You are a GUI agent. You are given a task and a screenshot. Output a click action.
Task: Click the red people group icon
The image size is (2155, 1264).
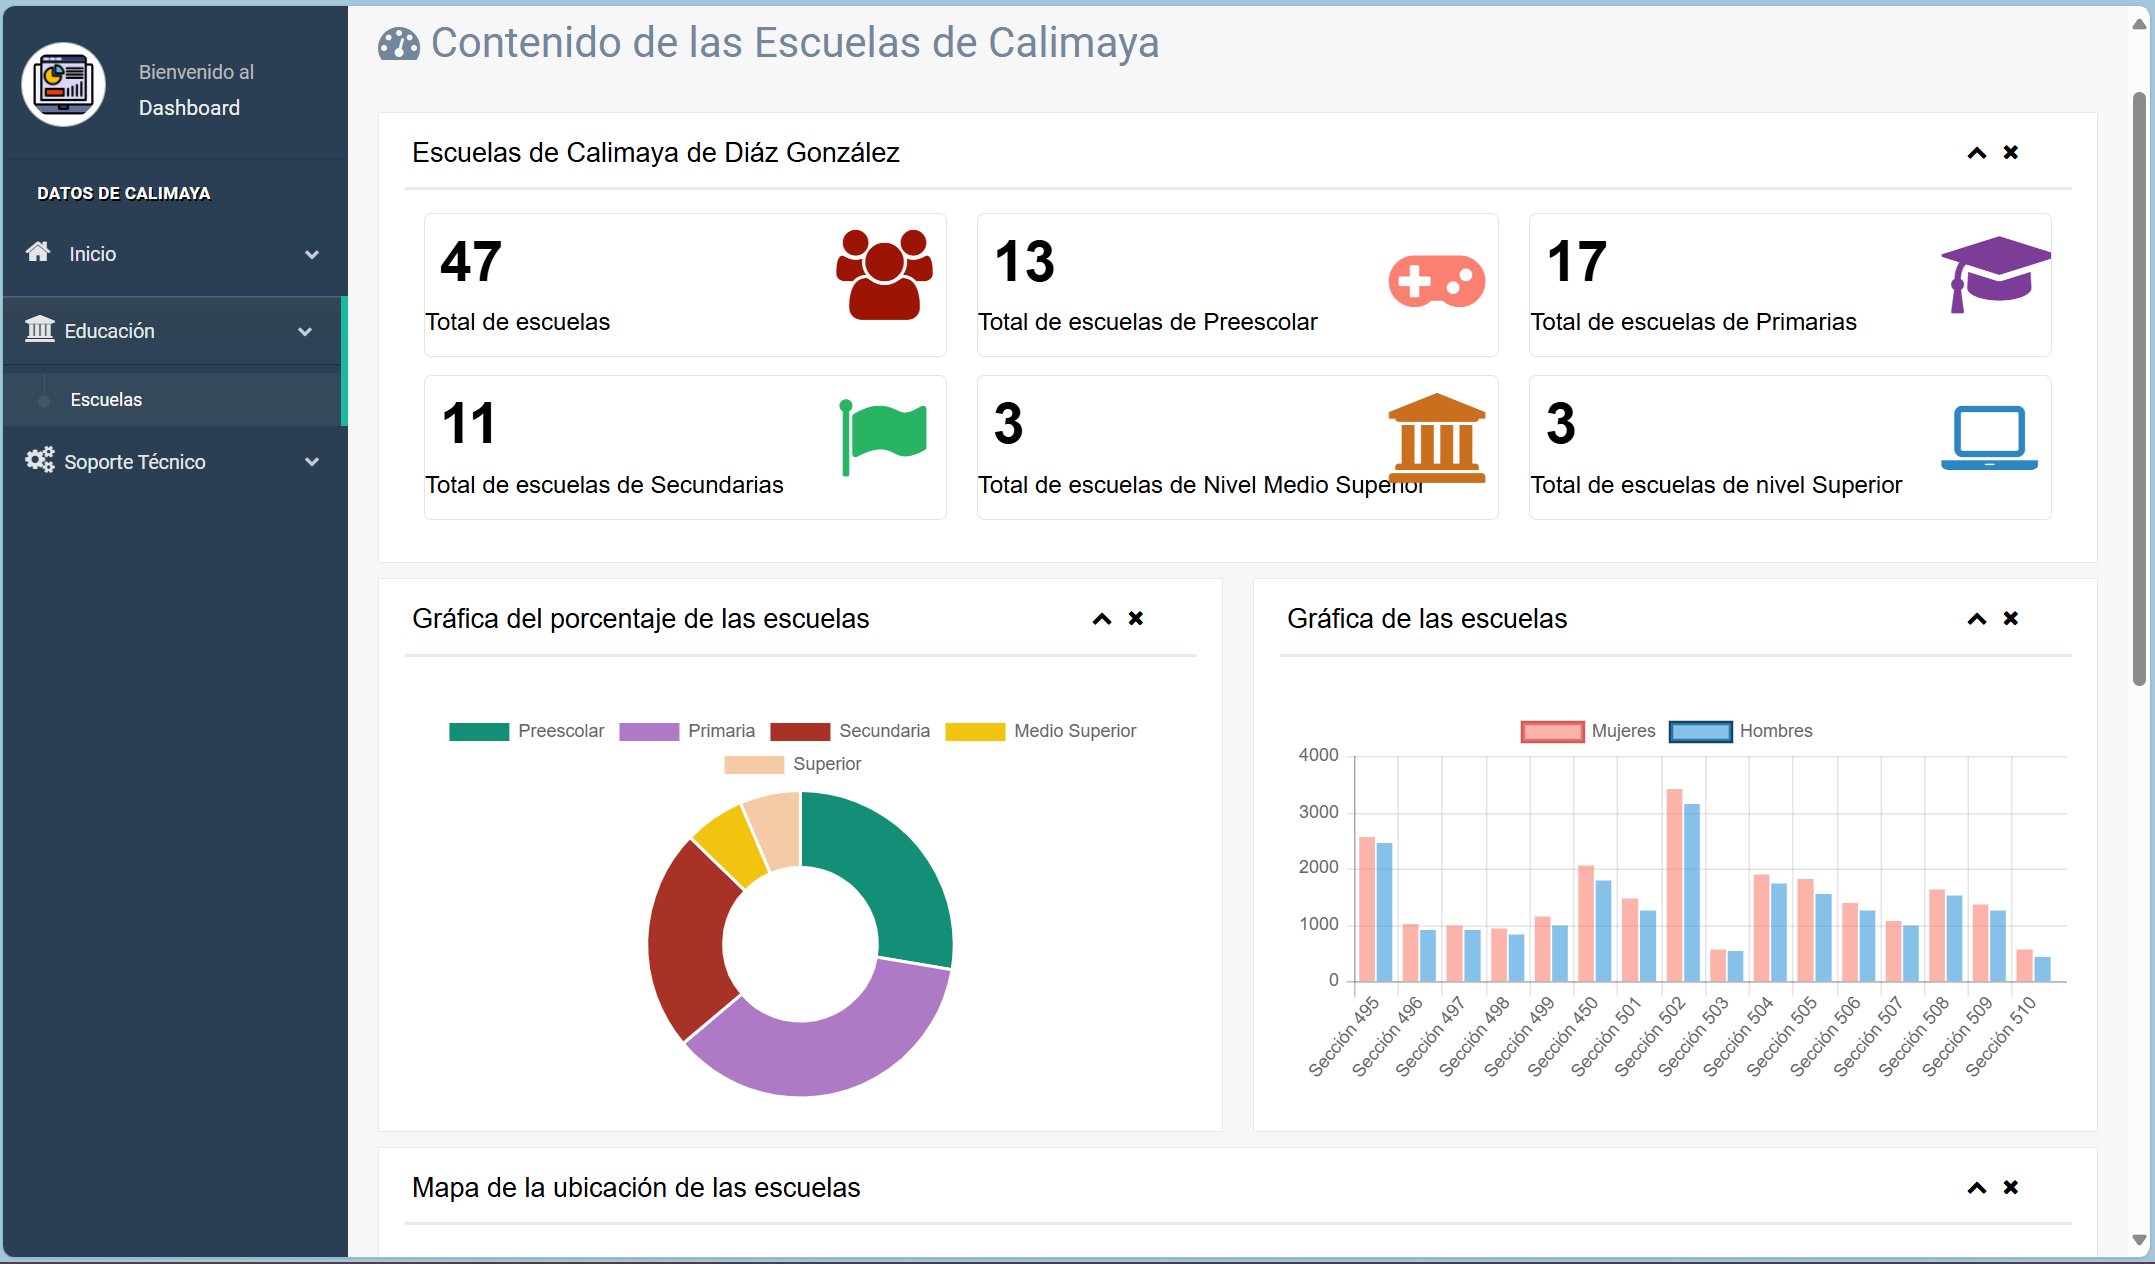[x=884, y=275]
